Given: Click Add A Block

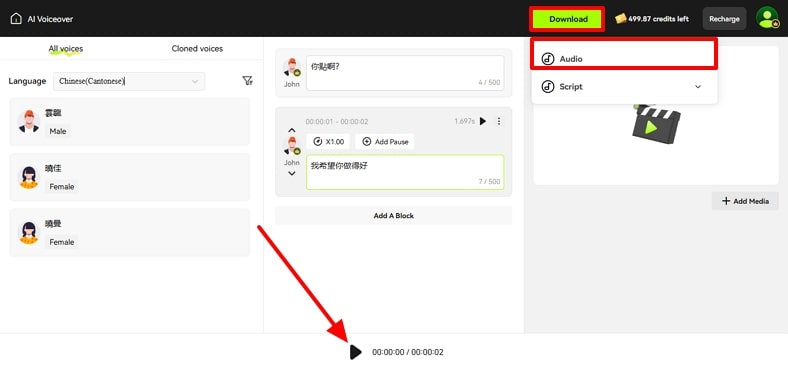Looking at the screenshot, I should (393, 216).
